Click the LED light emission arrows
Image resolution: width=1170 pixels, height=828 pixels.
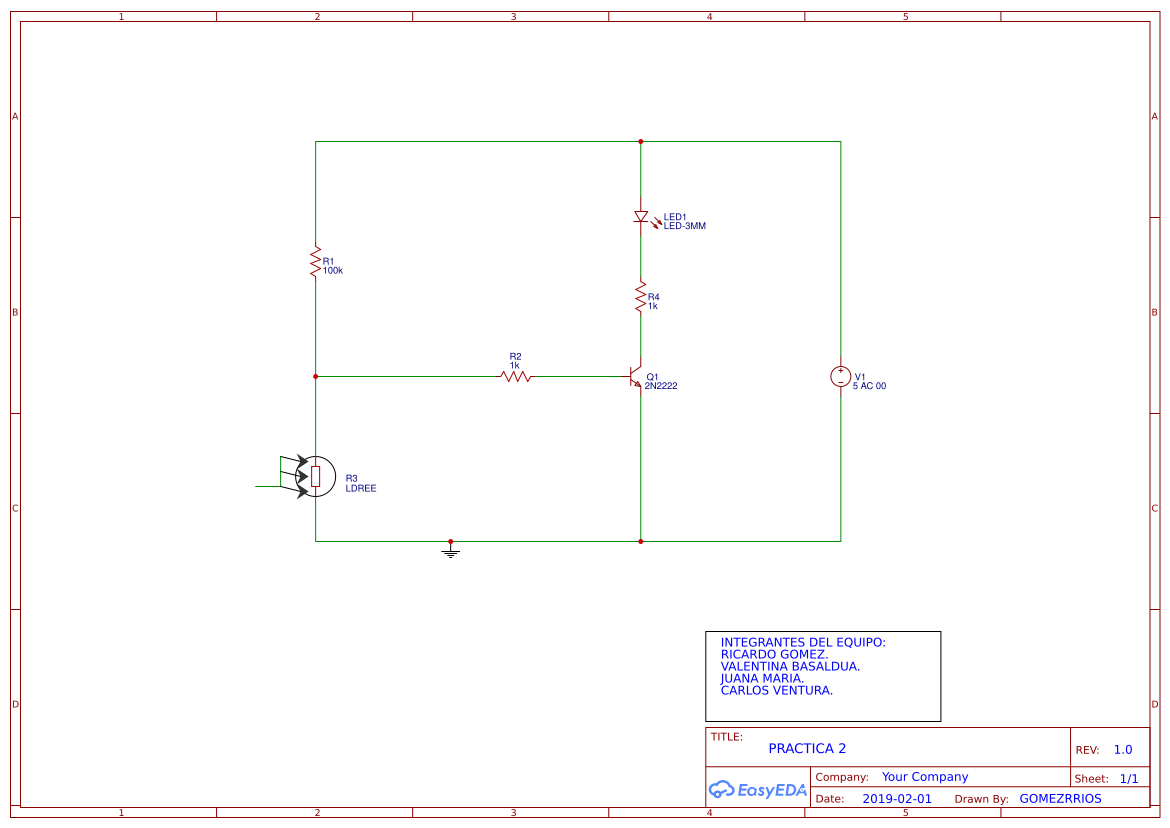(655, 222)
